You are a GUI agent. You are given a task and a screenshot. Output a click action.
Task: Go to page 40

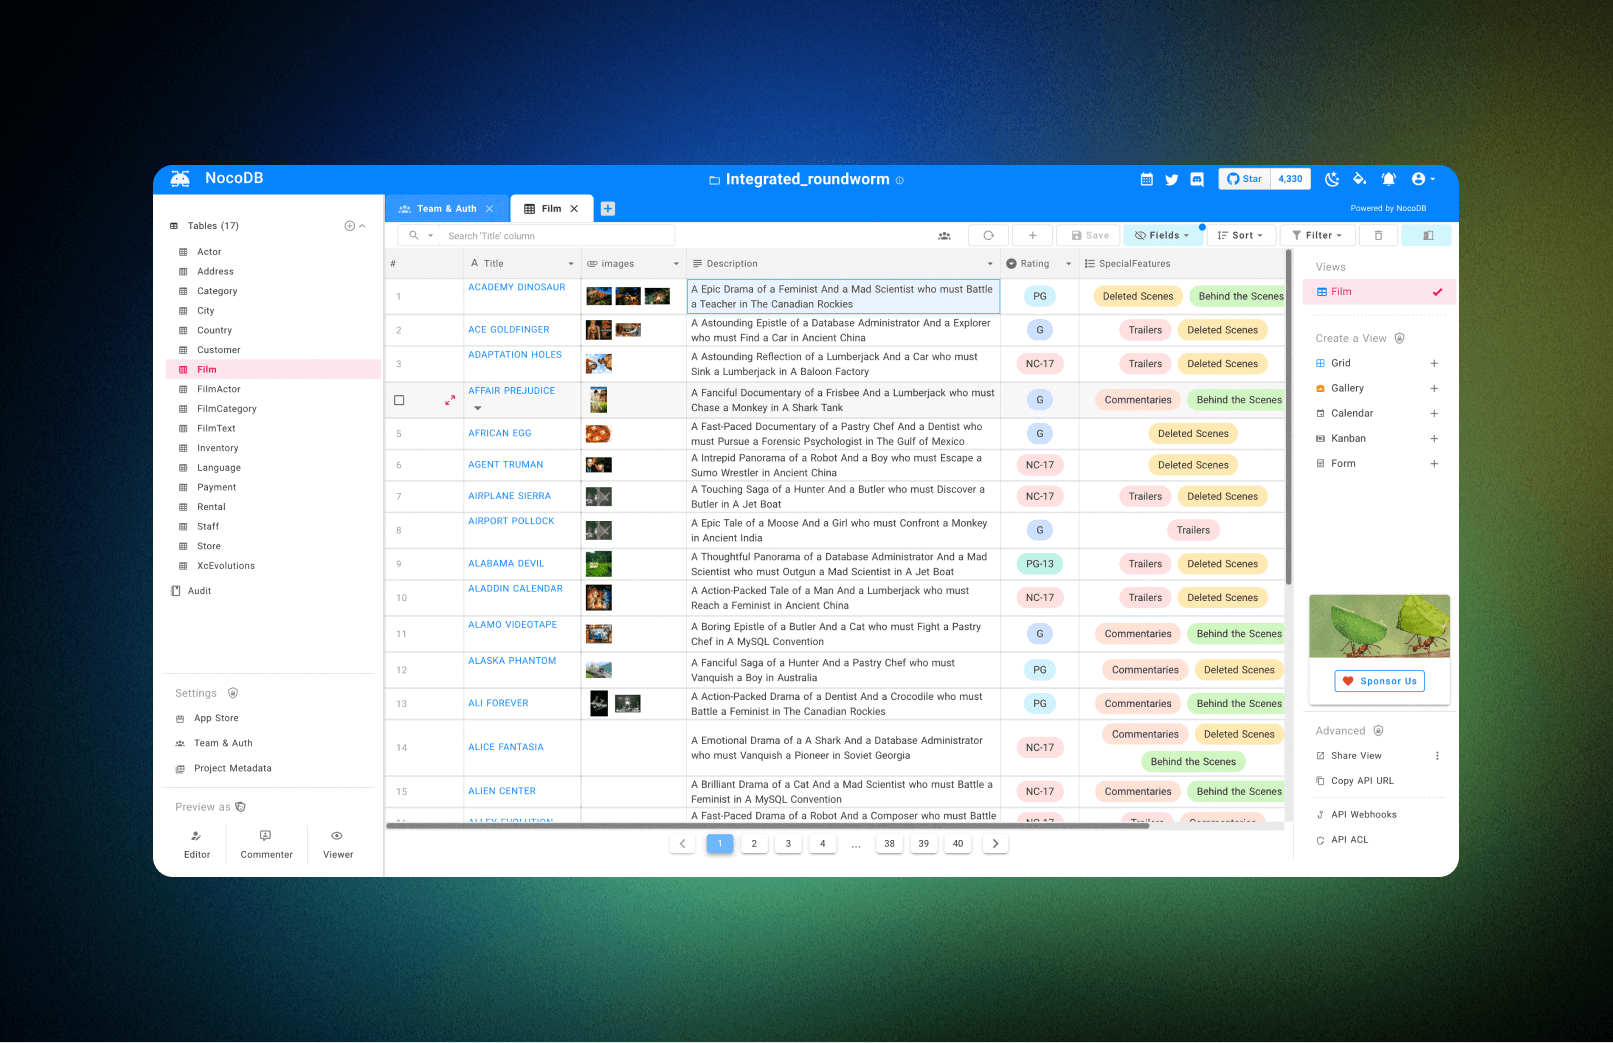coord(958,844)
